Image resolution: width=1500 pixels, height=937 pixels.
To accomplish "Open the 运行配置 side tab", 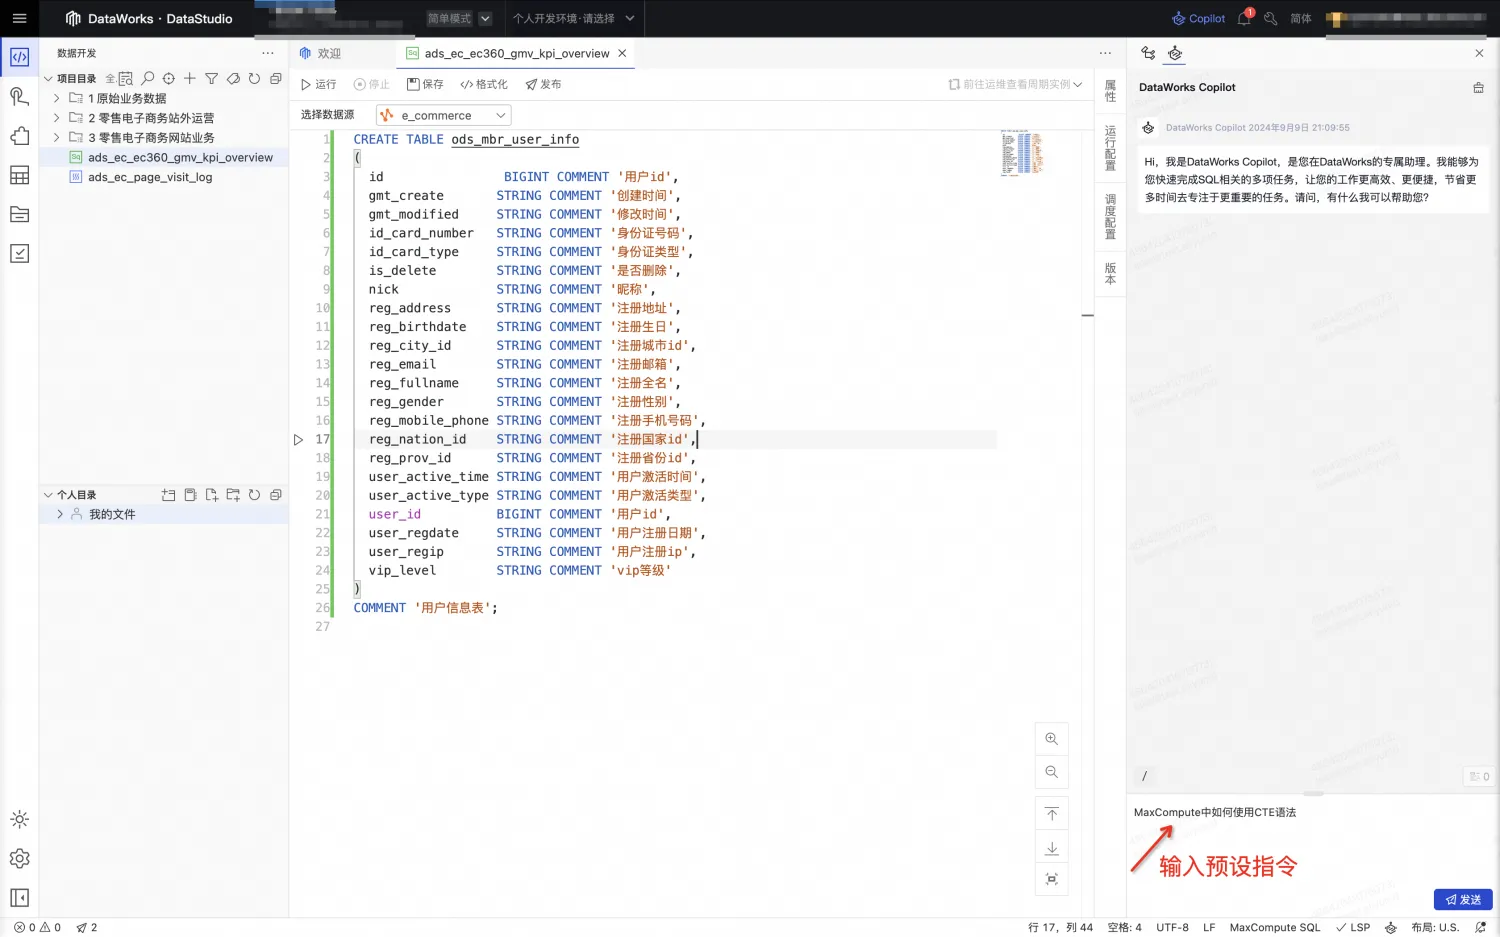I will [1110, 148].
